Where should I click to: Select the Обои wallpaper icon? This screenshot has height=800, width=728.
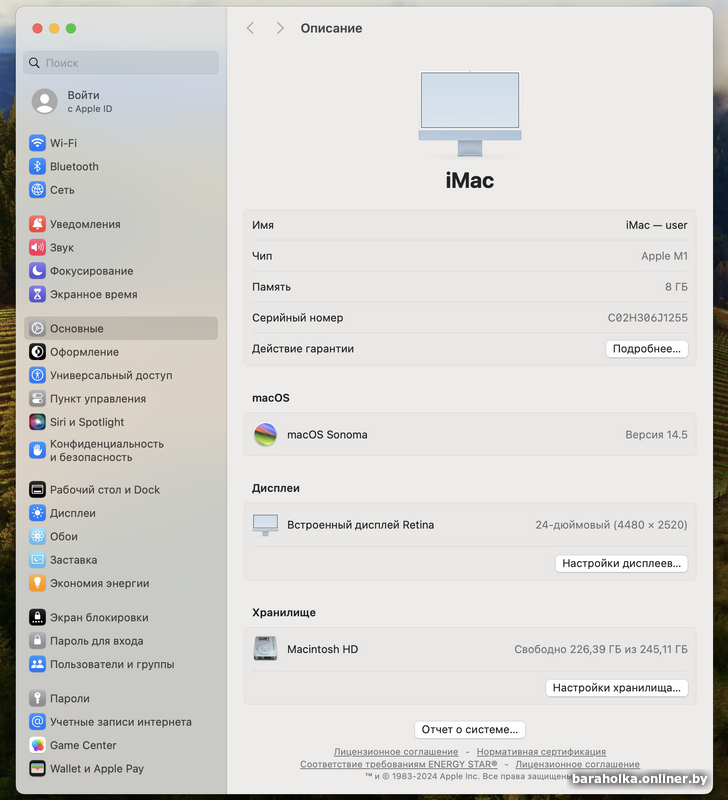(37, 536)
